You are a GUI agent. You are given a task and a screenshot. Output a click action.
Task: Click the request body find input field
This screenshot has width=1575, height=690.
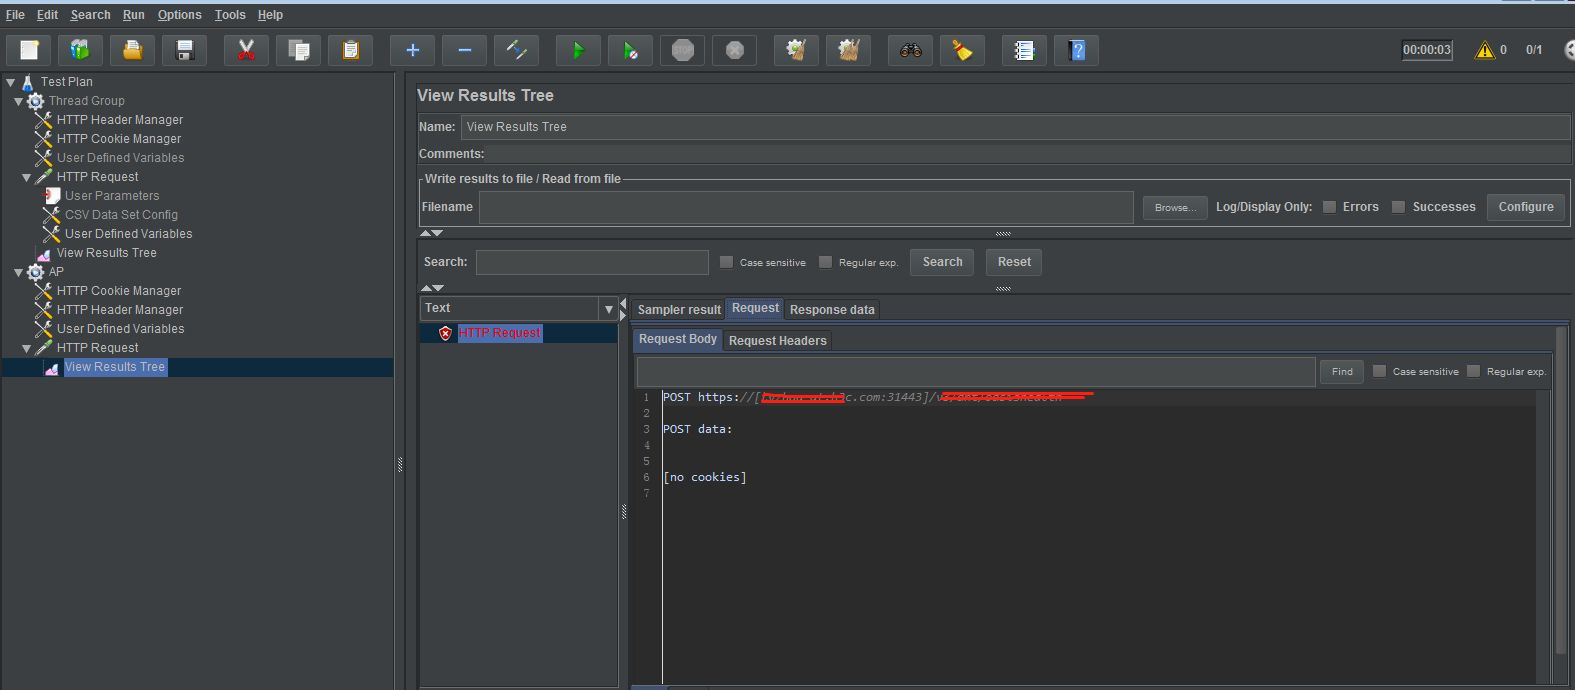(976, 372)
